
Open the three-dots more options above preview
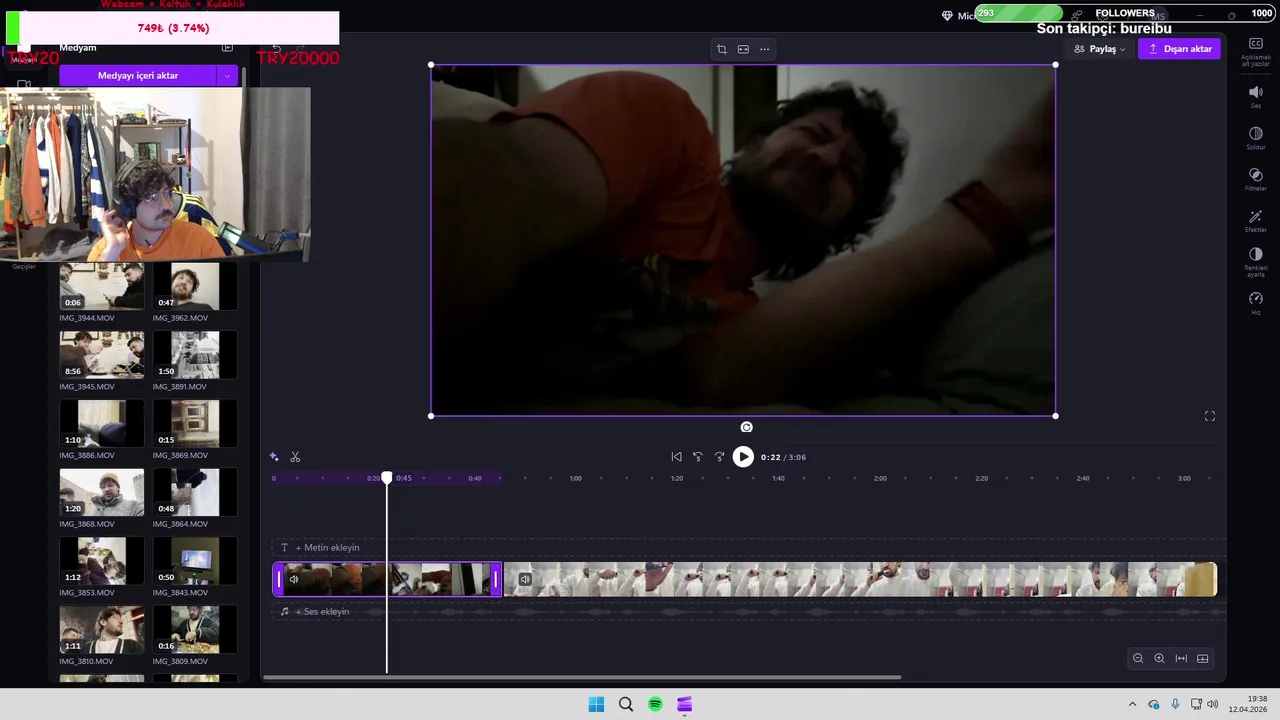764,49
